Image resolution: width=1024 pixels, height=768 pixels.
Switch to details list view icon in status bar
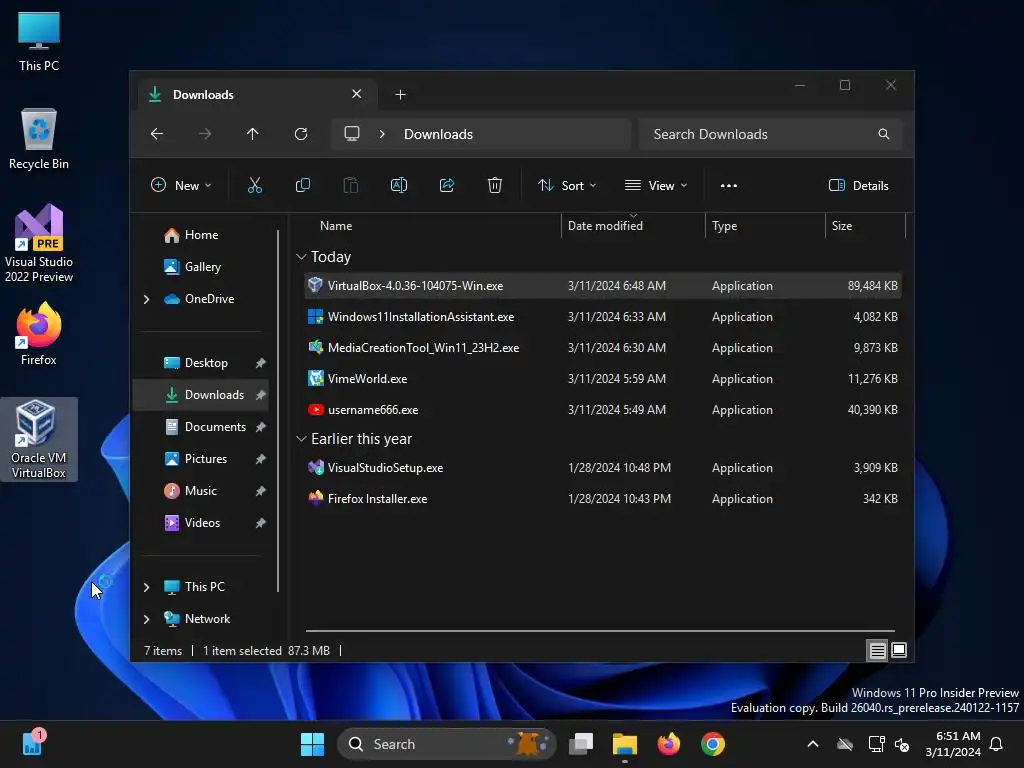pos(877,650)
